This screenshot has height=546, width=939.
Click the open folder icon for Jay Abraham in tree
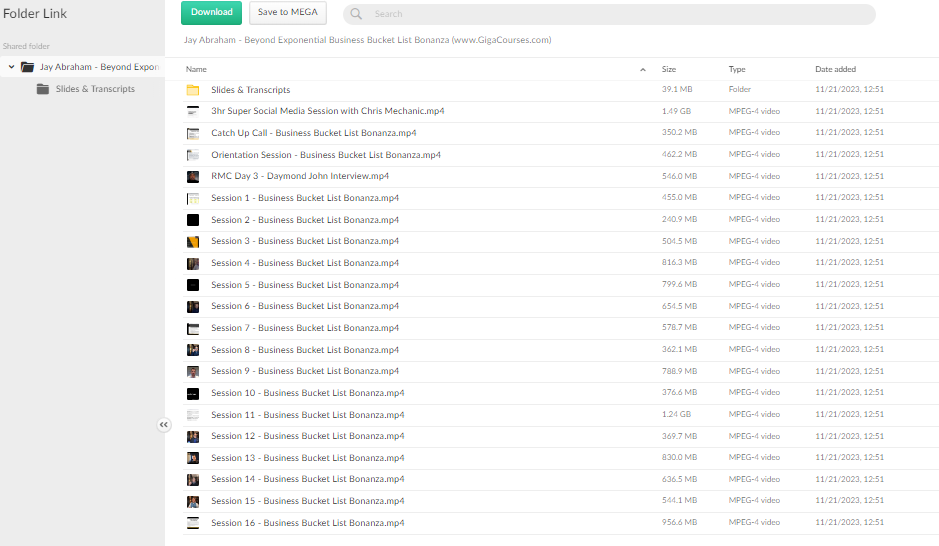28,67
